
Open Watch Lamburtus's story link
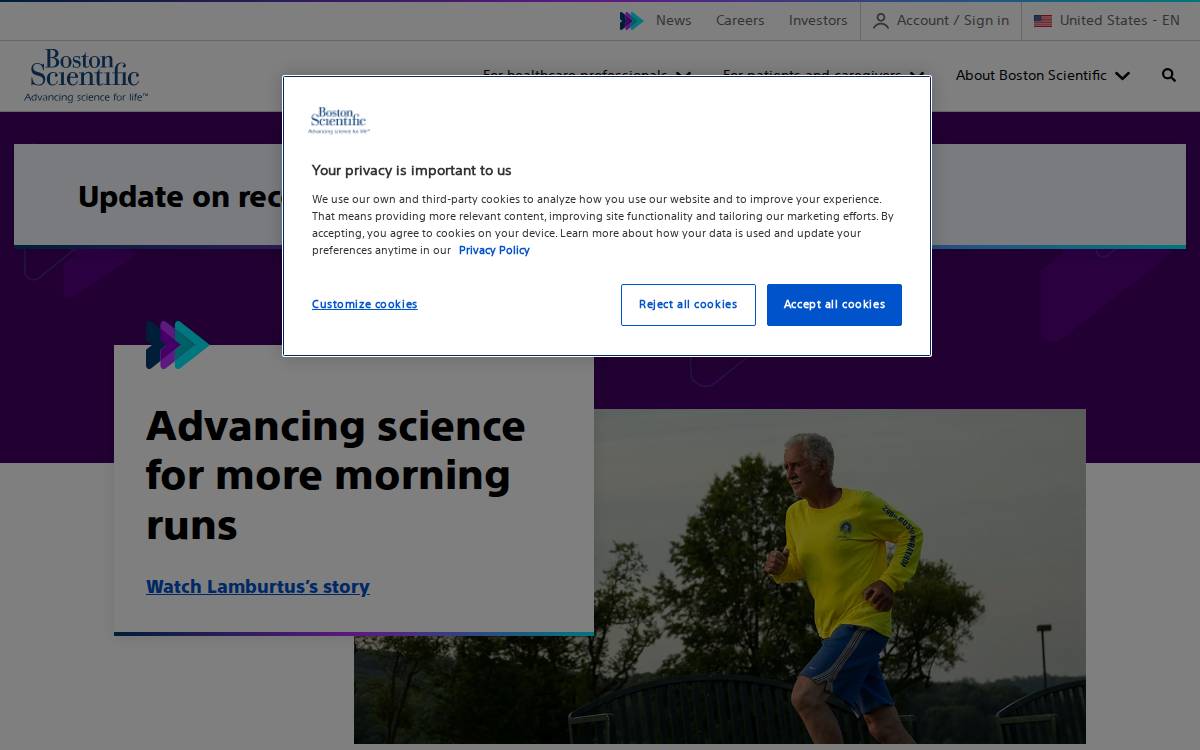[x=258, y=587]
